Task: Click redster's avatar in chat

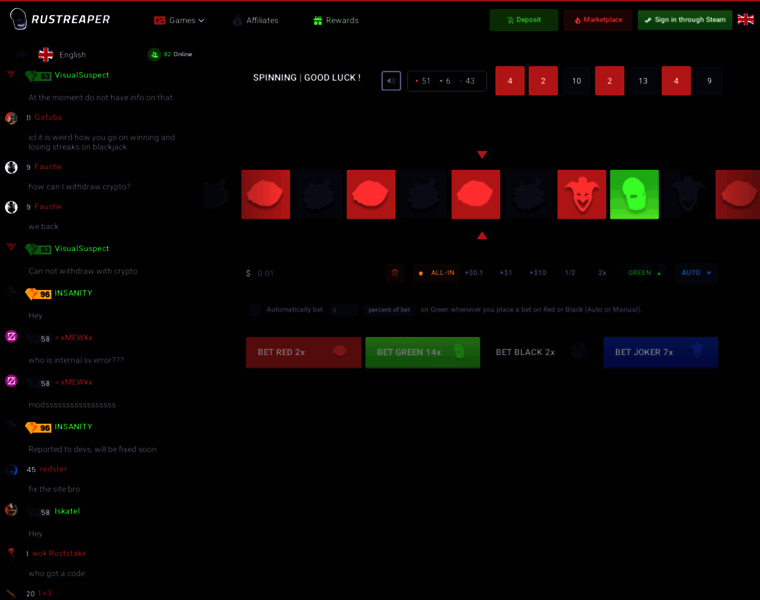Action: [11, 470]
